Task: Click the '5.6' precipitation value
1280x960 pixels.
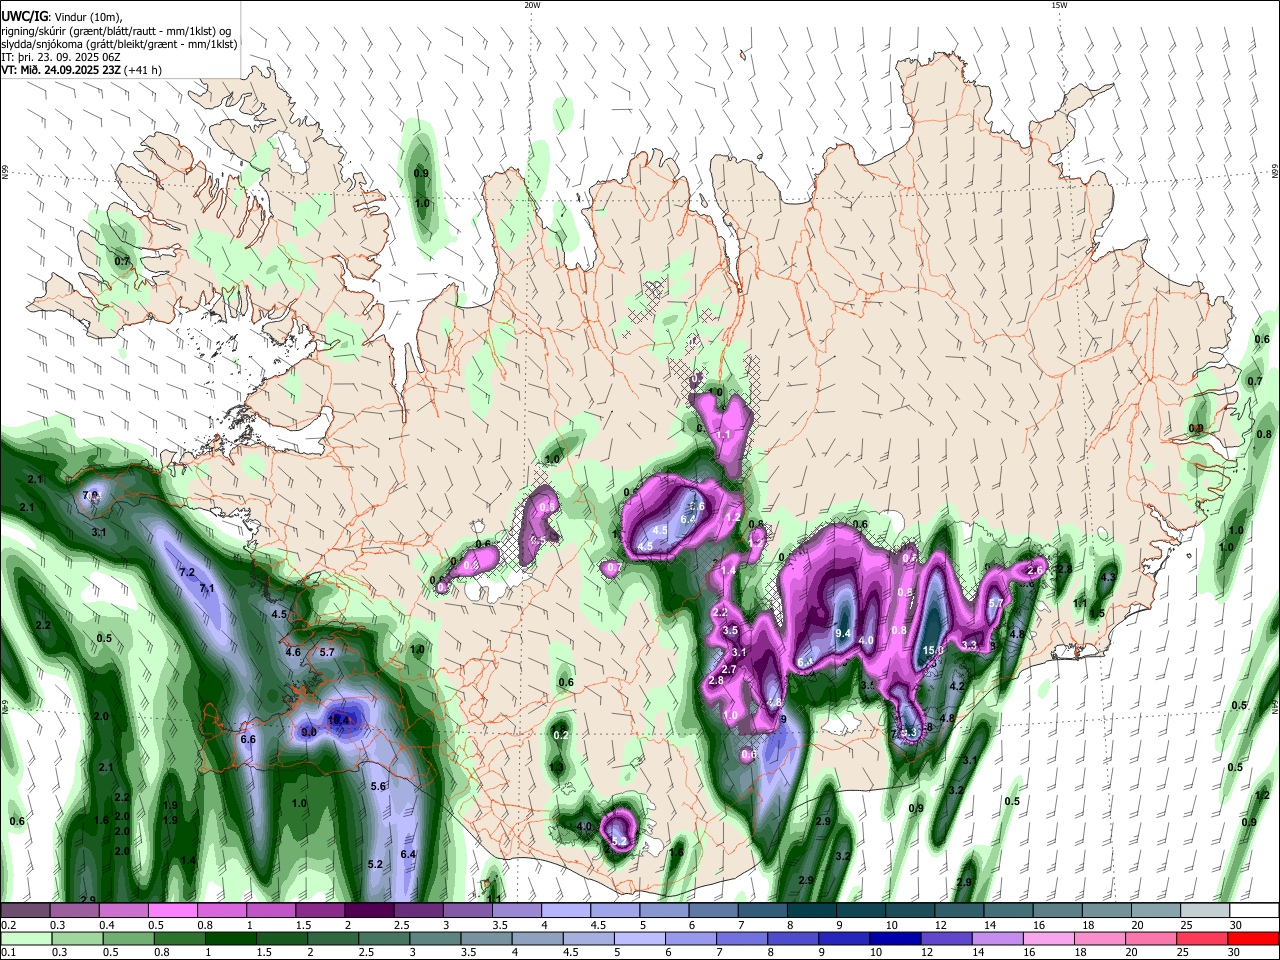Action: (x=378, y=787)
